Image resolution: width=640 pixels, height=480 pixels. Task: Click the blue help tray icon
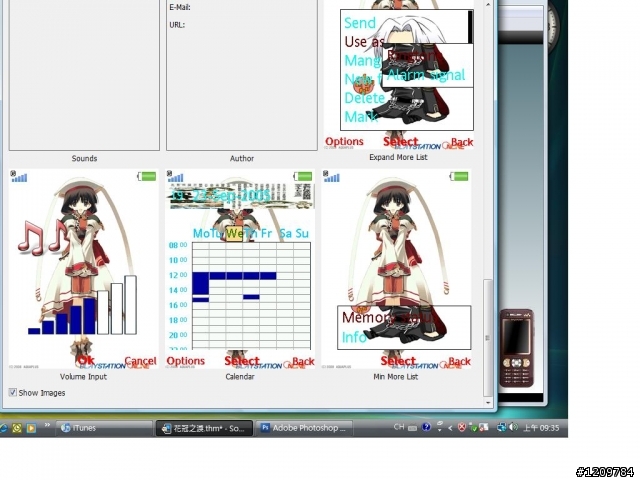pos(427,427)
